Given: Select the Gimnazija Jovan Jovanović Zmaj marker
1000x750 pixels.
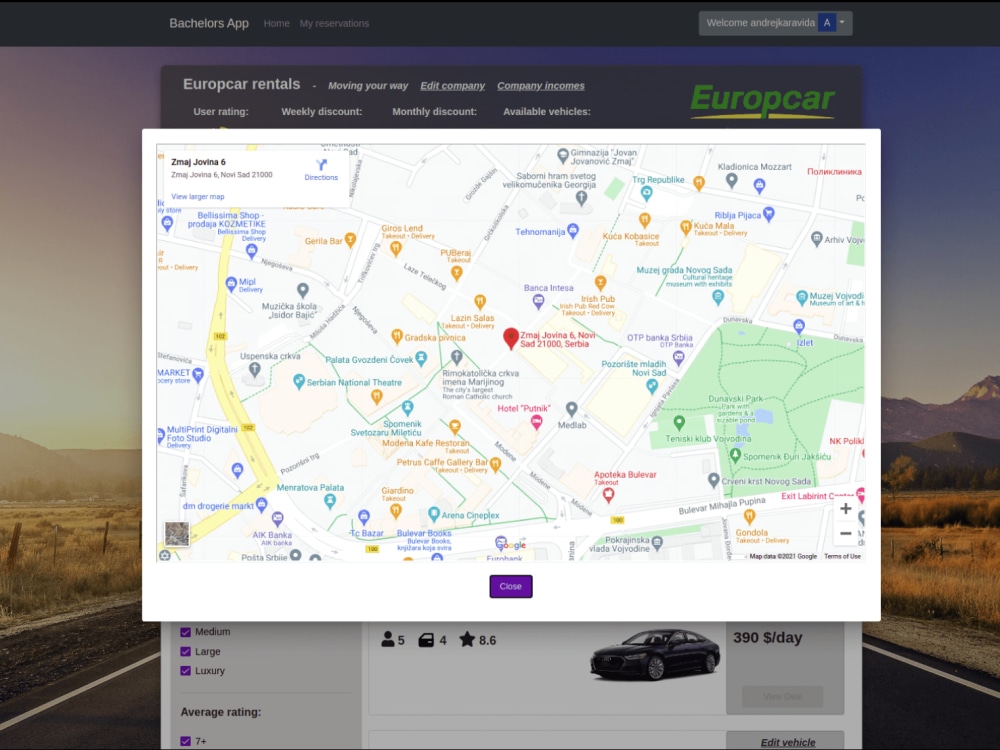Looking at the screenshot, I should pyautogui.click(x=562, y=155).
